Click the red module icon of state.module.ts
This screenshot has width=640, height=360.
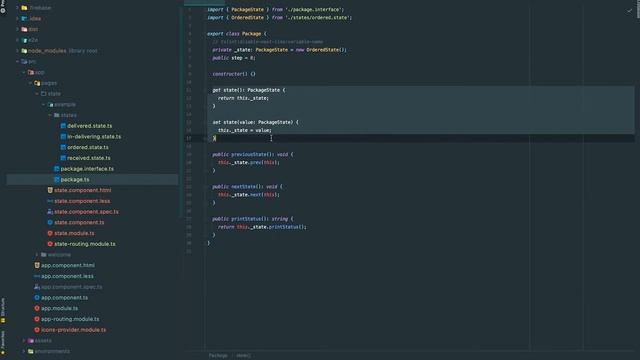pos(50,233)
